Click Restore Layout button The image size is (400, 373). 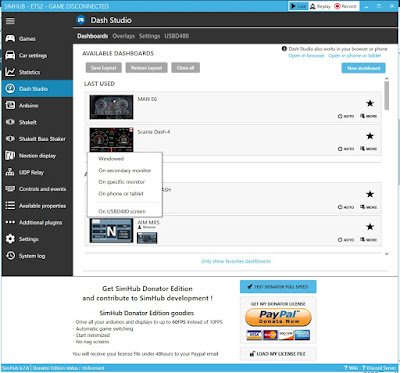click(146, 68)
